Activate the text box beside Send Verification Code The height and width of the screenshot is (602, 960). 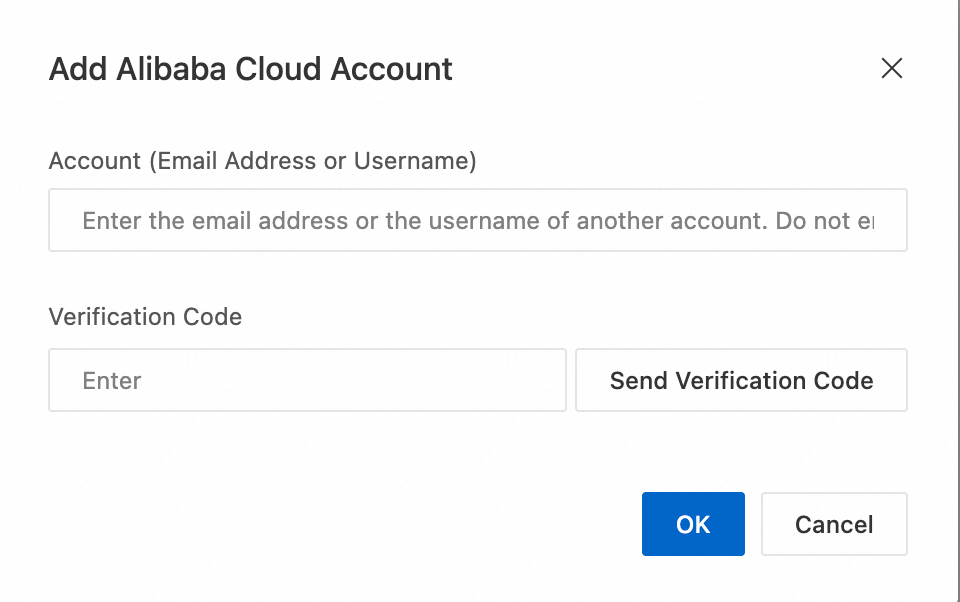[x=307, y=380]
